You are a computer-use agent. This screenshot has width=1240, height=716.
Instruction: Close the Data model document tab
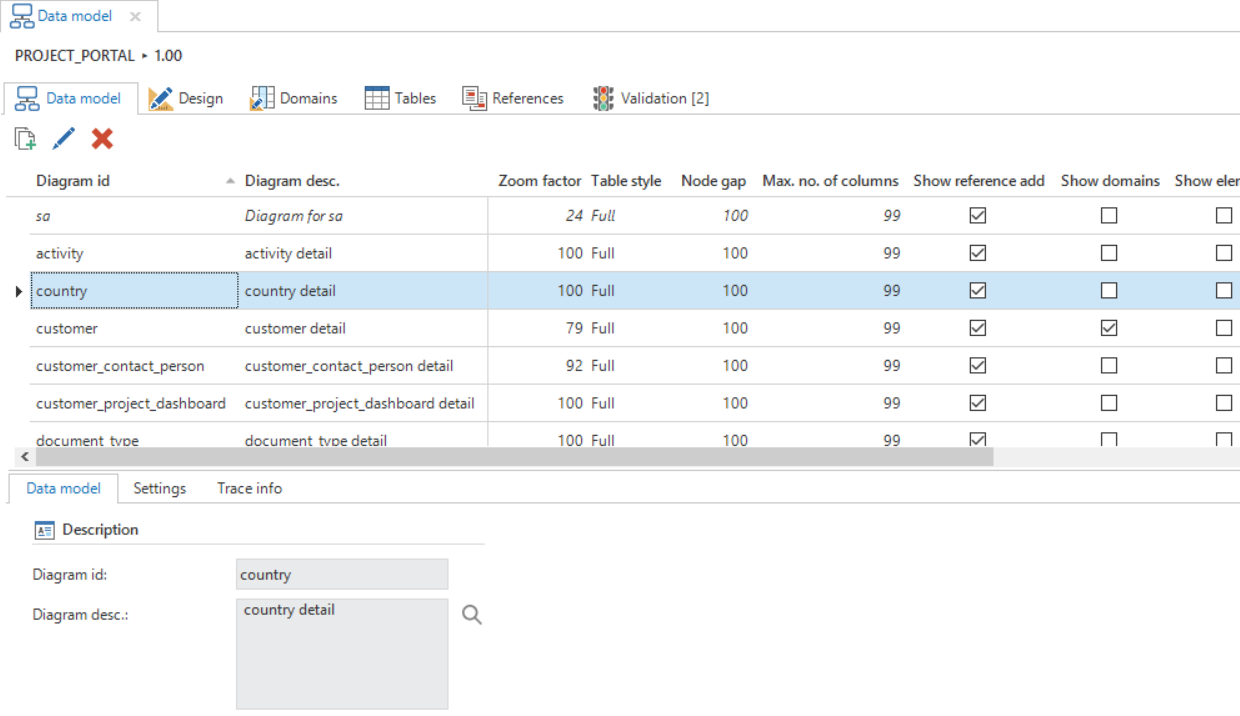tap(136, 17)
